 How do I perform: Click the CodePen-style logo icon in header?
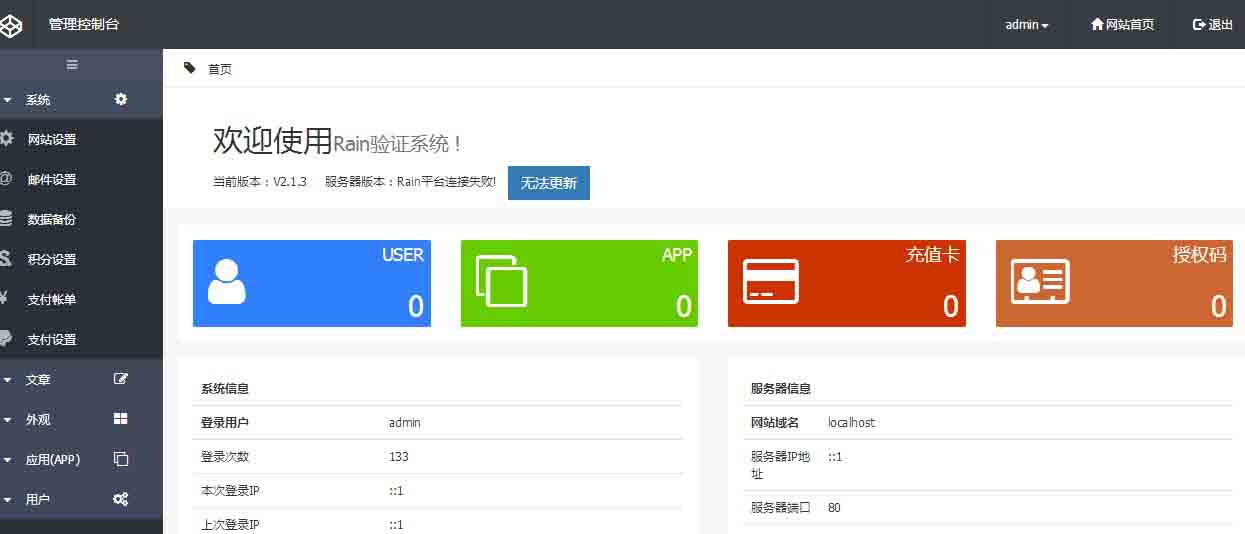point(11,25)
